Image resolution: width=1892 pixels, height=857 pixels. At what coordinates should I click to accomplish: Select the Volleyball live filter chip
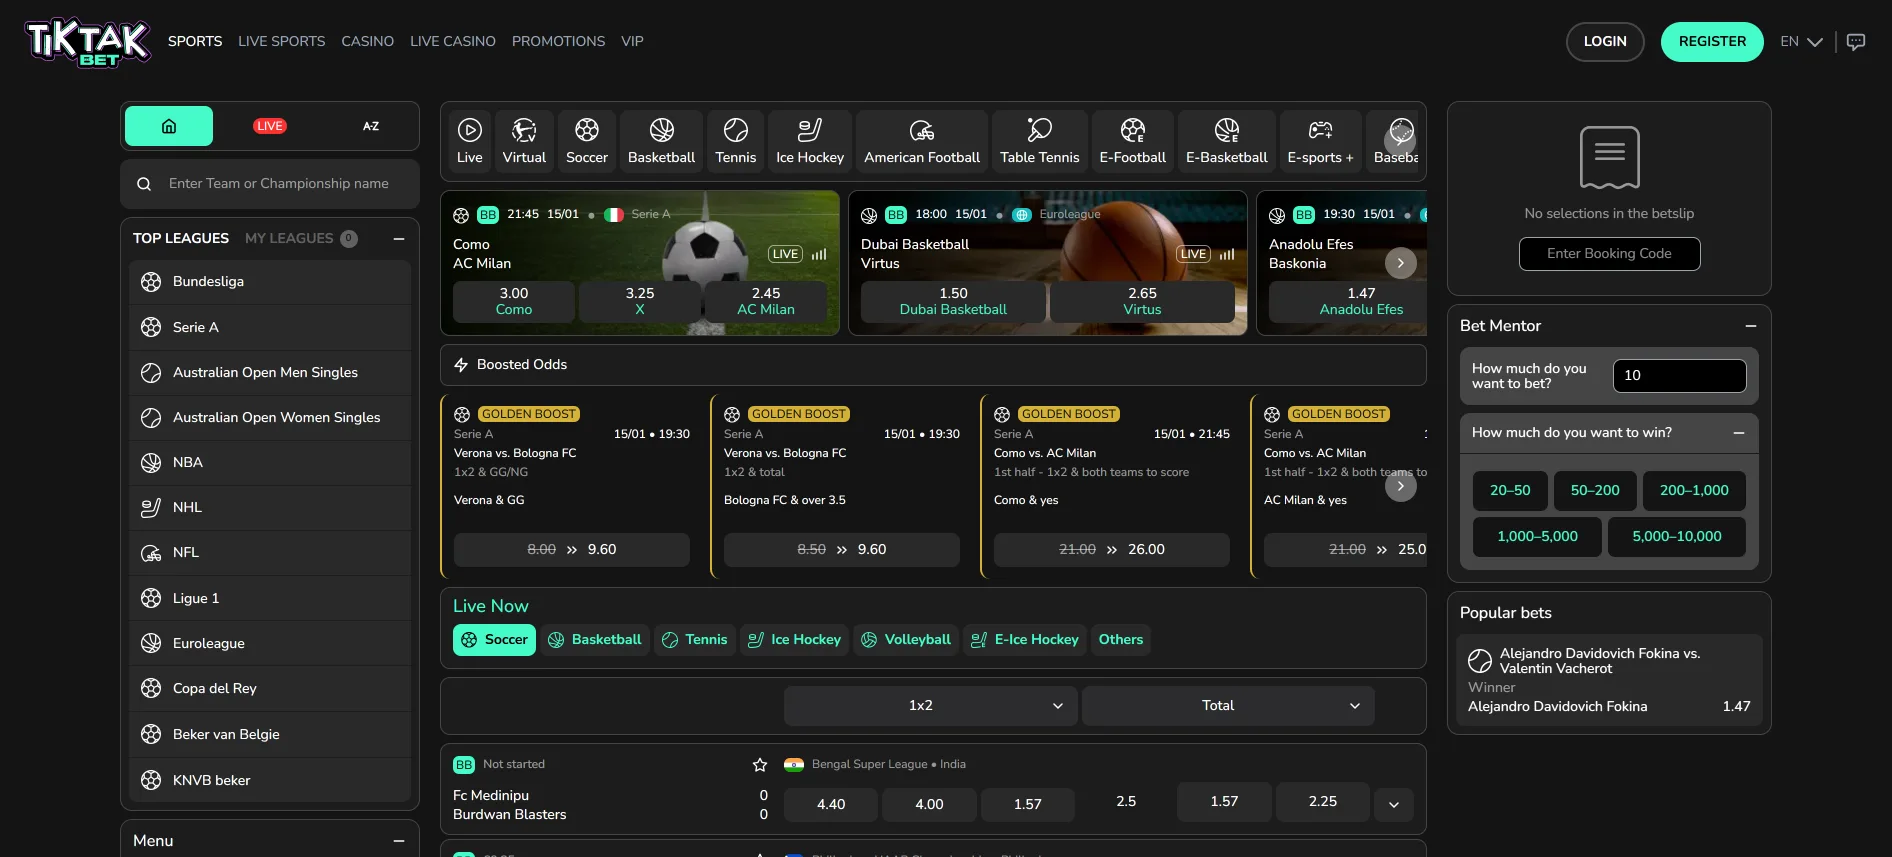[906, 640]
